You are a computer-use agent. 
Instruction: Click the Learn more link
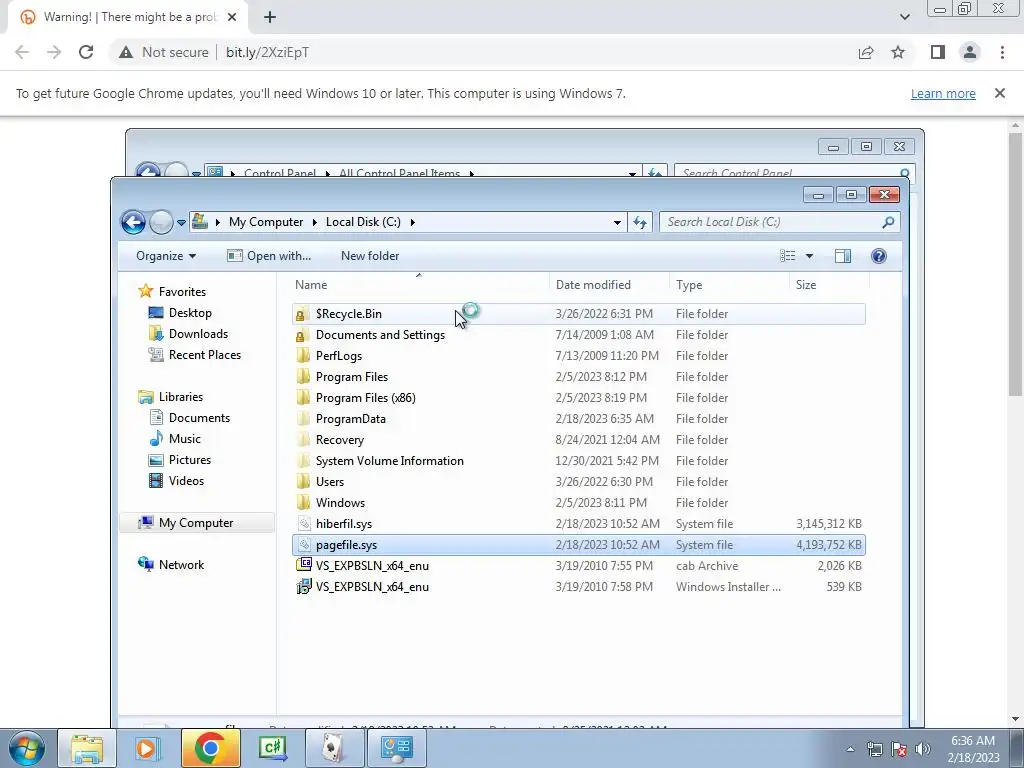tap(943, 93)
